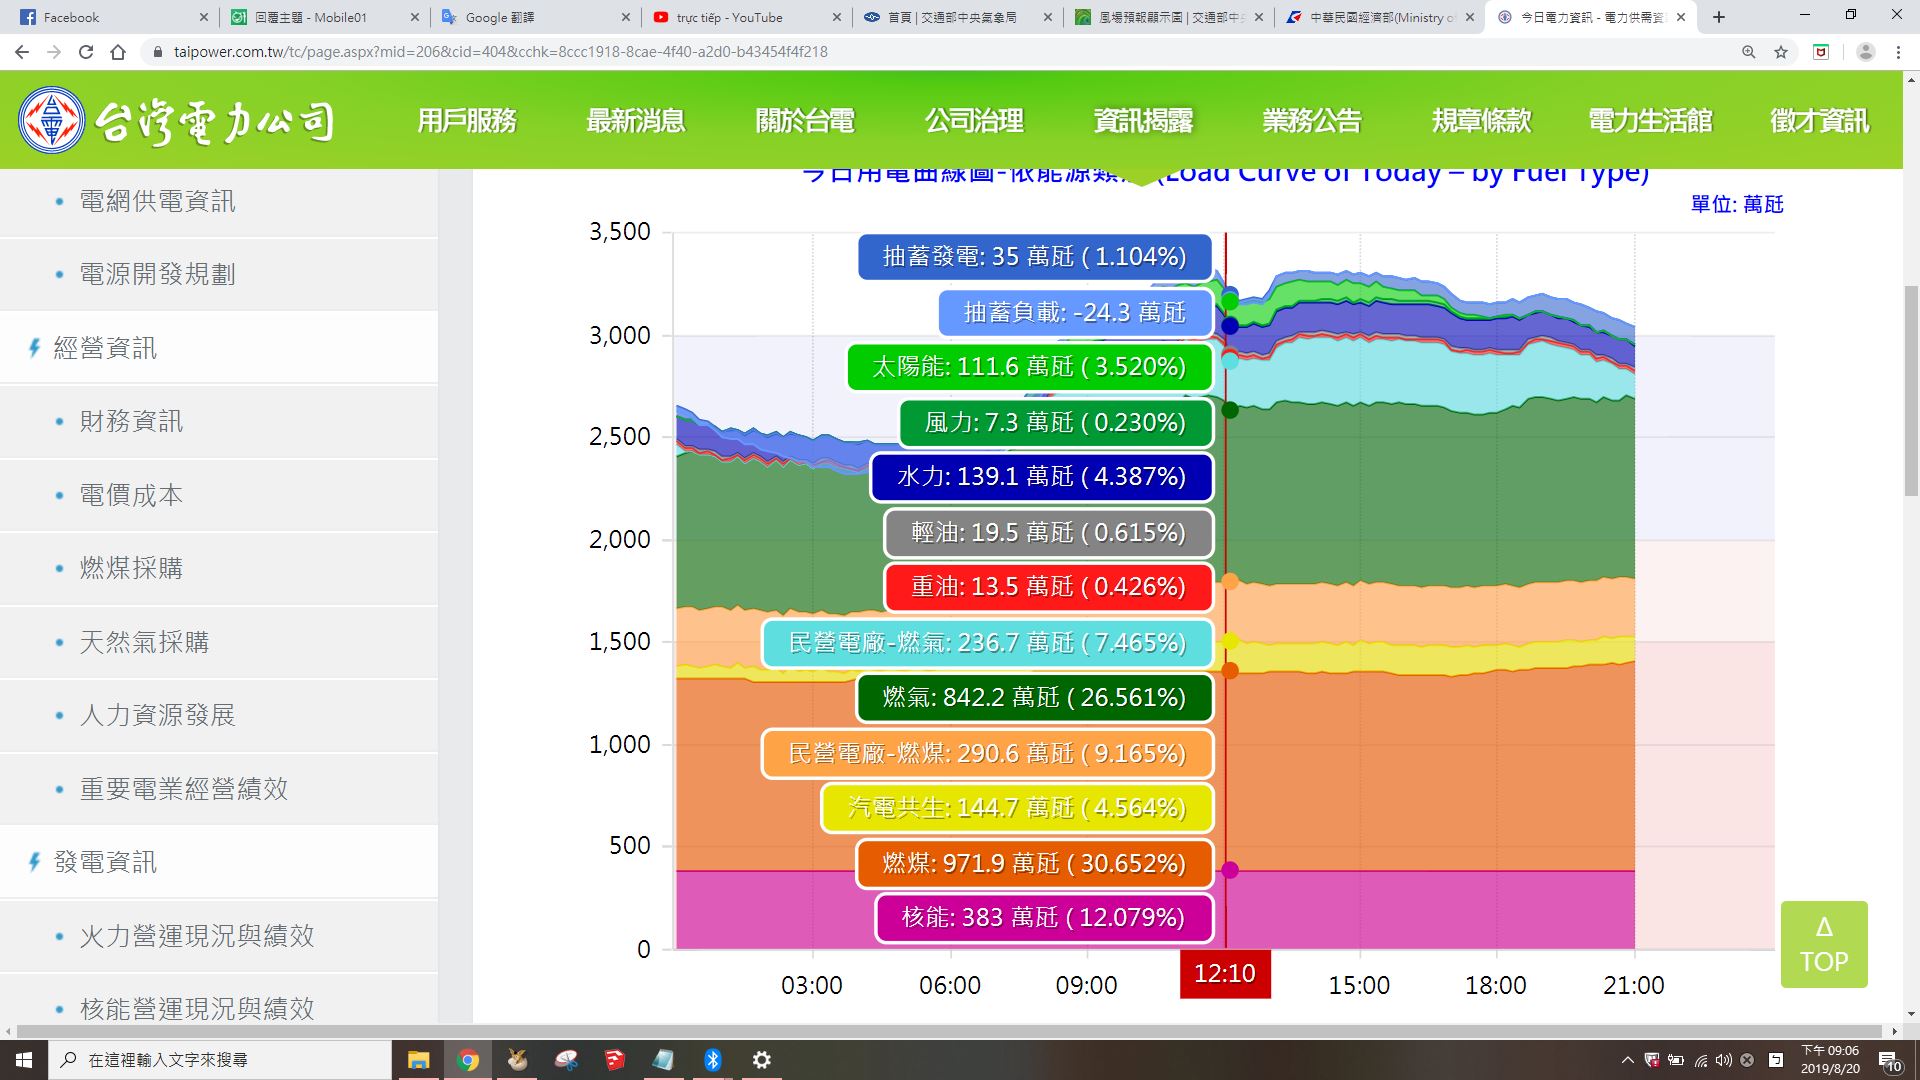Open the 電力生活館 menu

(1650, 121)
